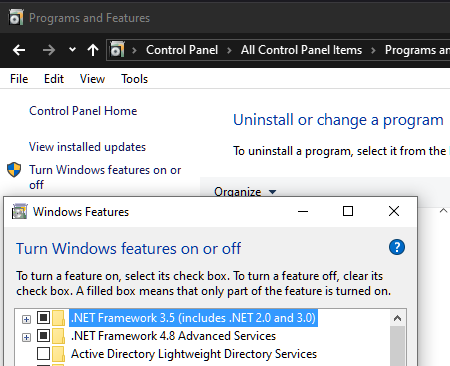The width and height of the screenshot is (450, 366).
Task: Click the Uninstall or change a program heading
Action: 338,120
